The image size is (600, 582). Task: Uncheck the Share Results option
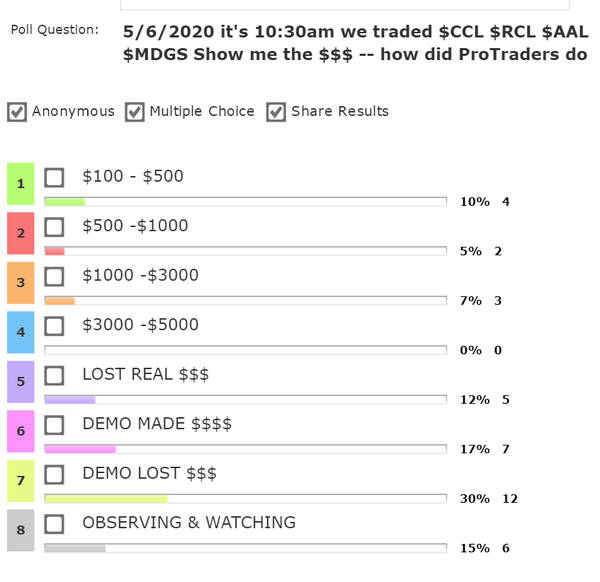coord(277,112)
